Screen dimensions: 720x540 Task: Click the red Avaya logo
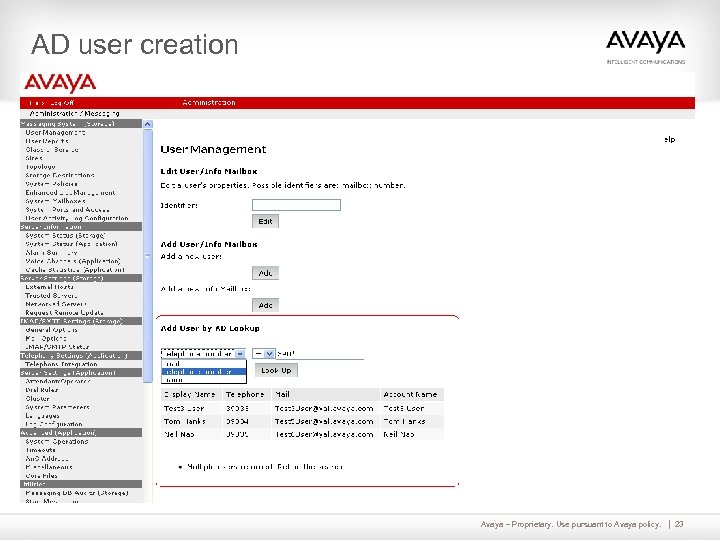coord(60,83)
